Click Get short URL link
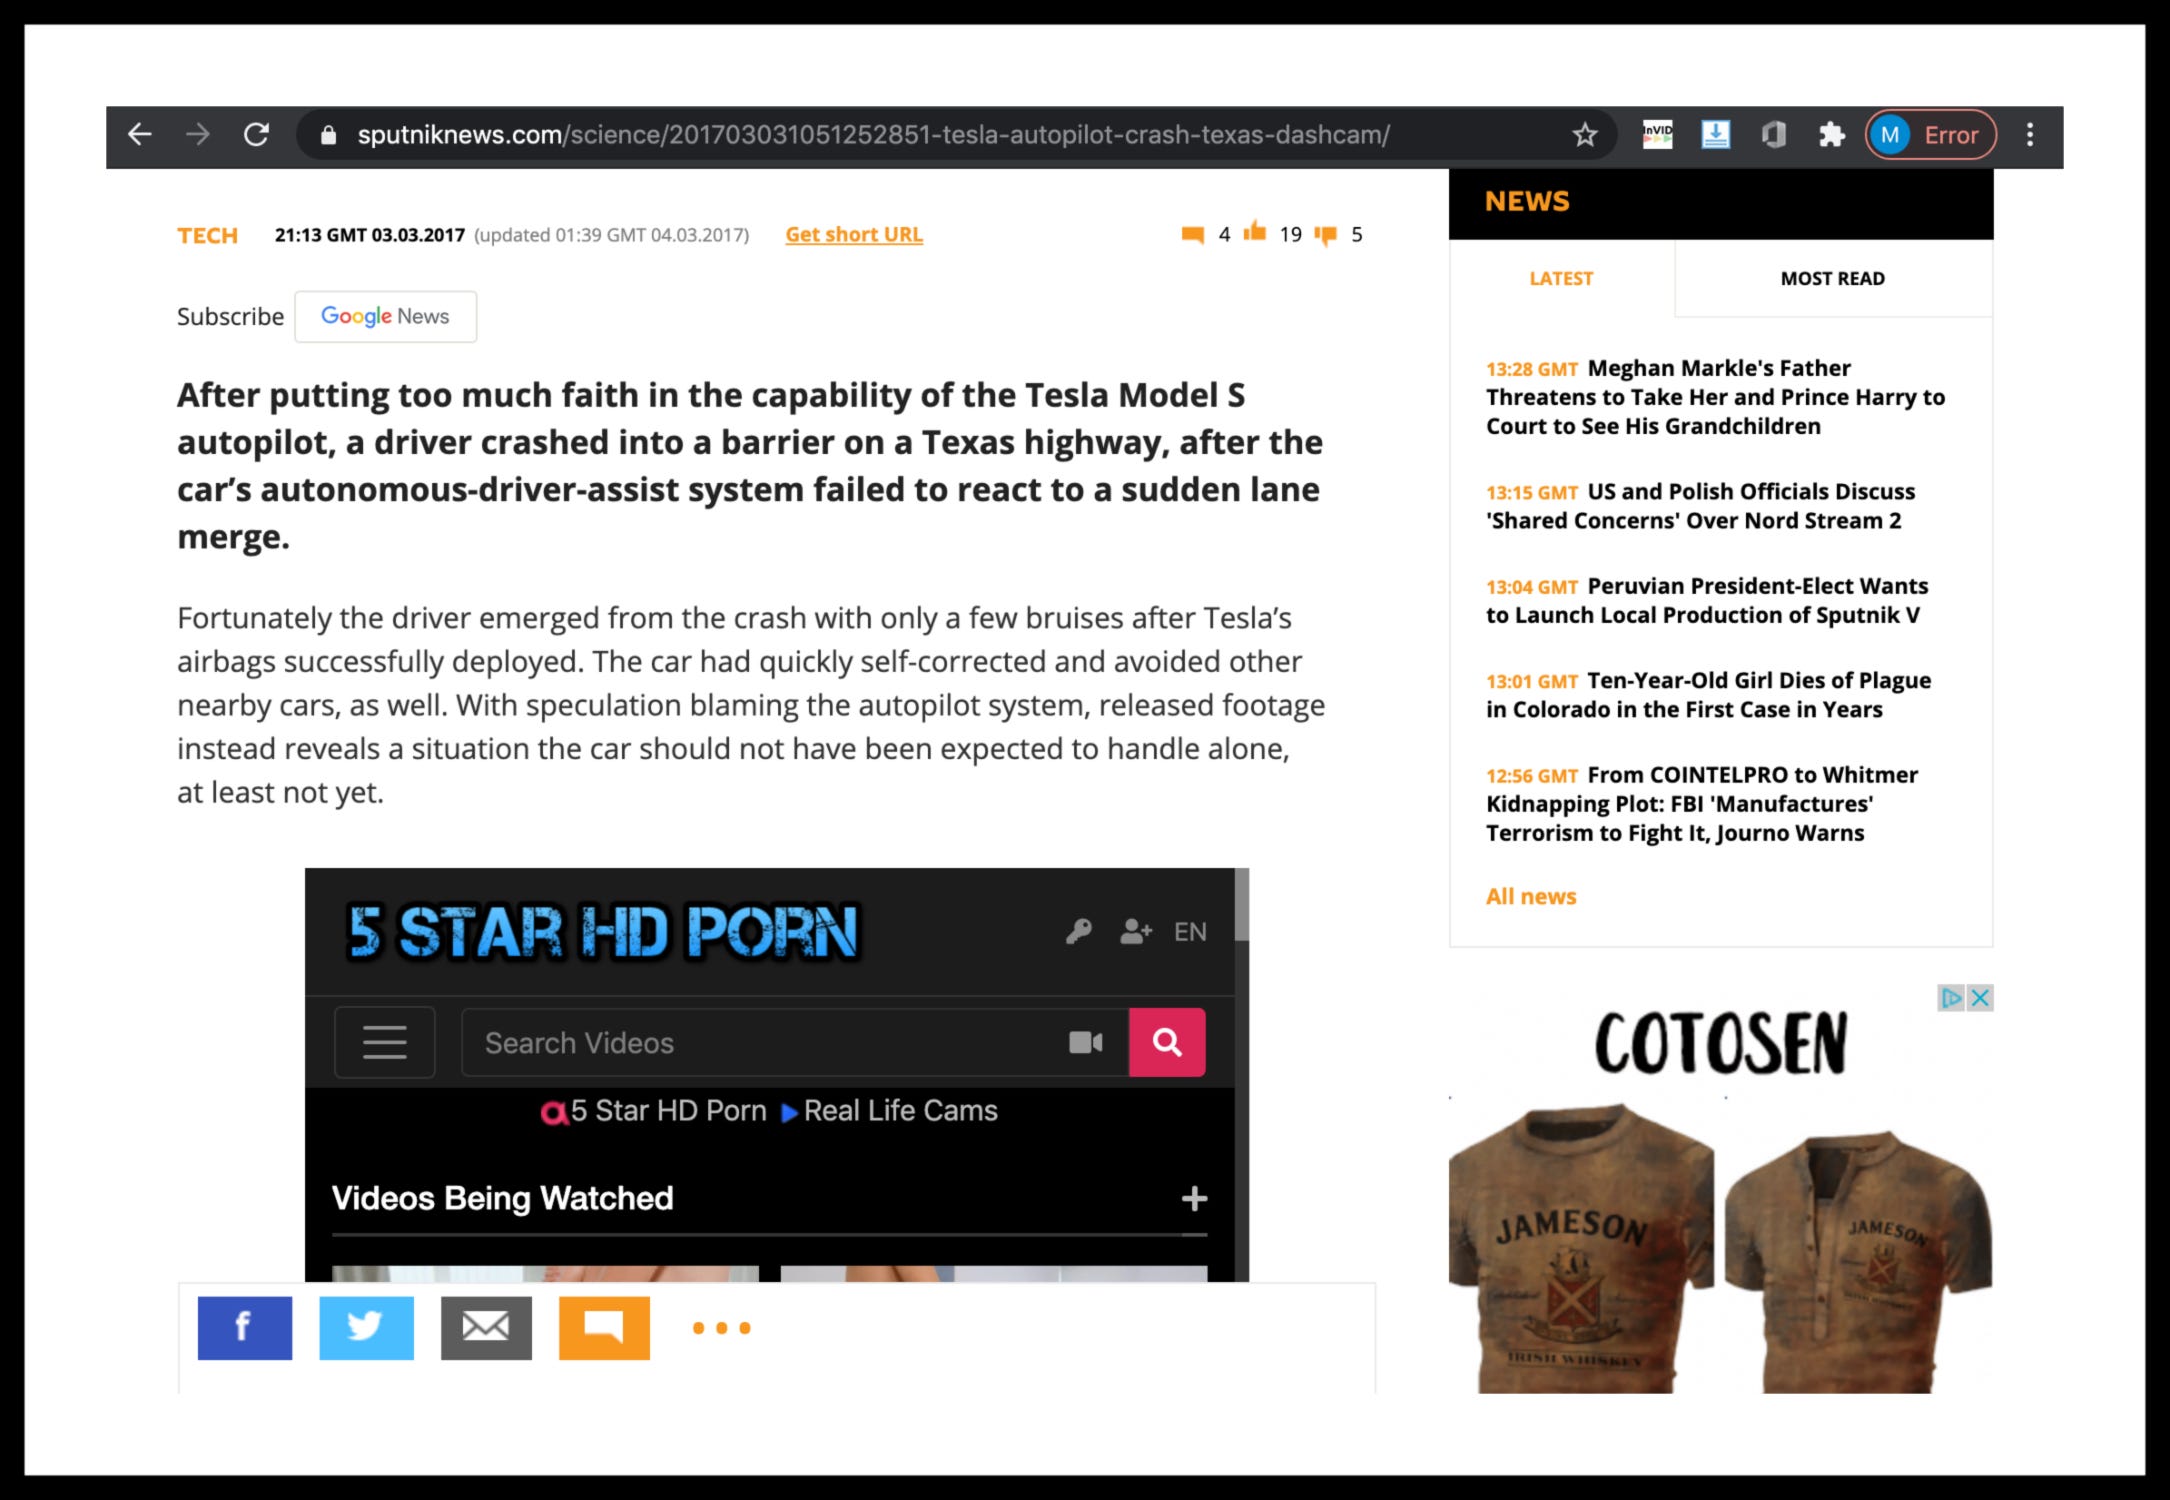The width and height of the screenshot is (2170, 1500). coord(854,235)
